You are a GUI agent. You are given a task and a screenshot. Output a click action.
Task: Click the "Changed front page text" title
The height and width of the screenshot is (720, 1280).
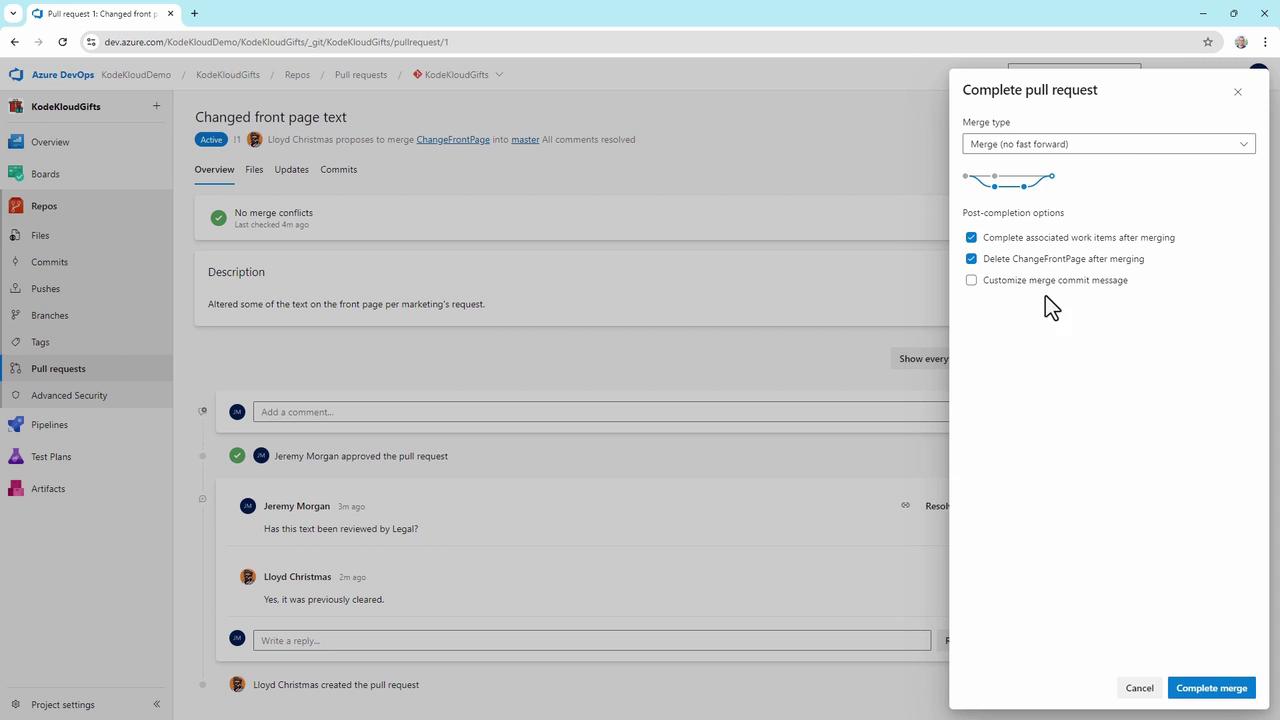tap(271, 117)
